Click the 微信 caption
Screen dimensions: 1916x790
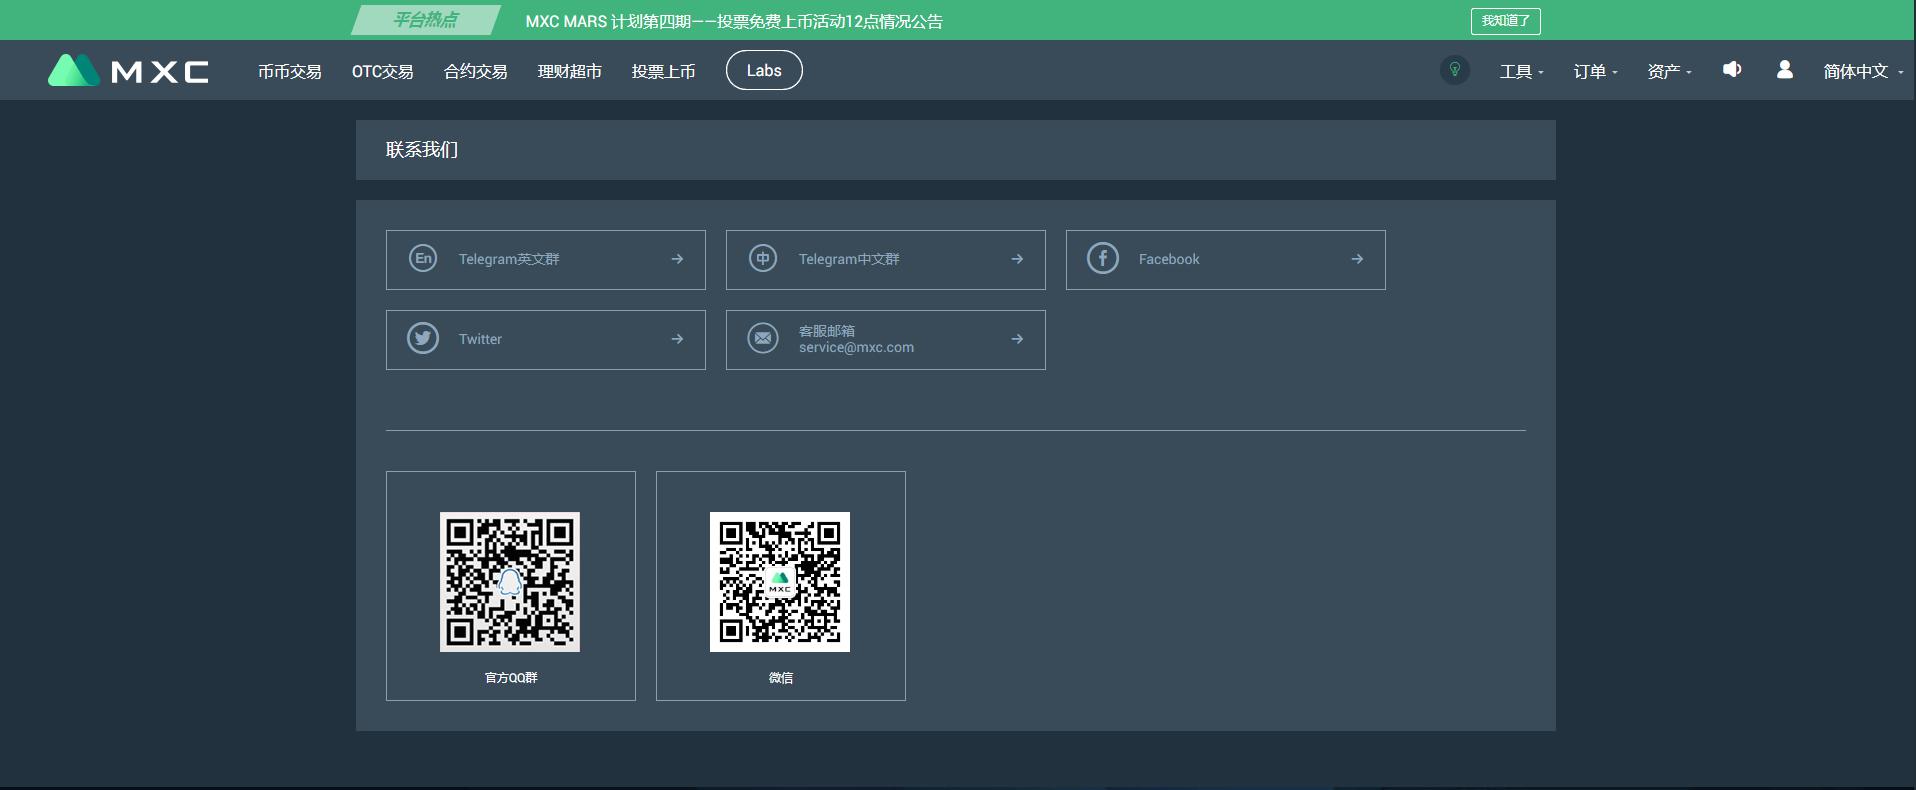click(x=781, y=678)
